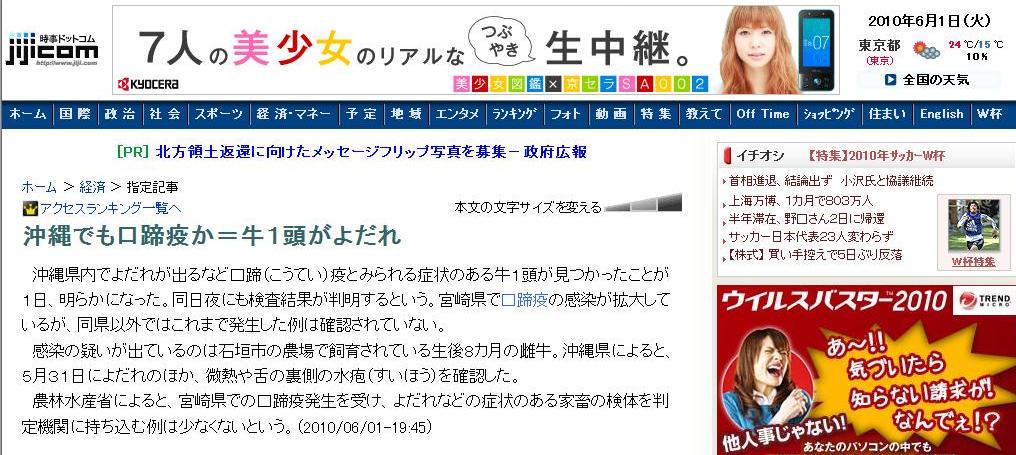Screen dimensions: 1016x455
Task: Open the W杯特集 soccer player thumbnail
Action: 973,226
